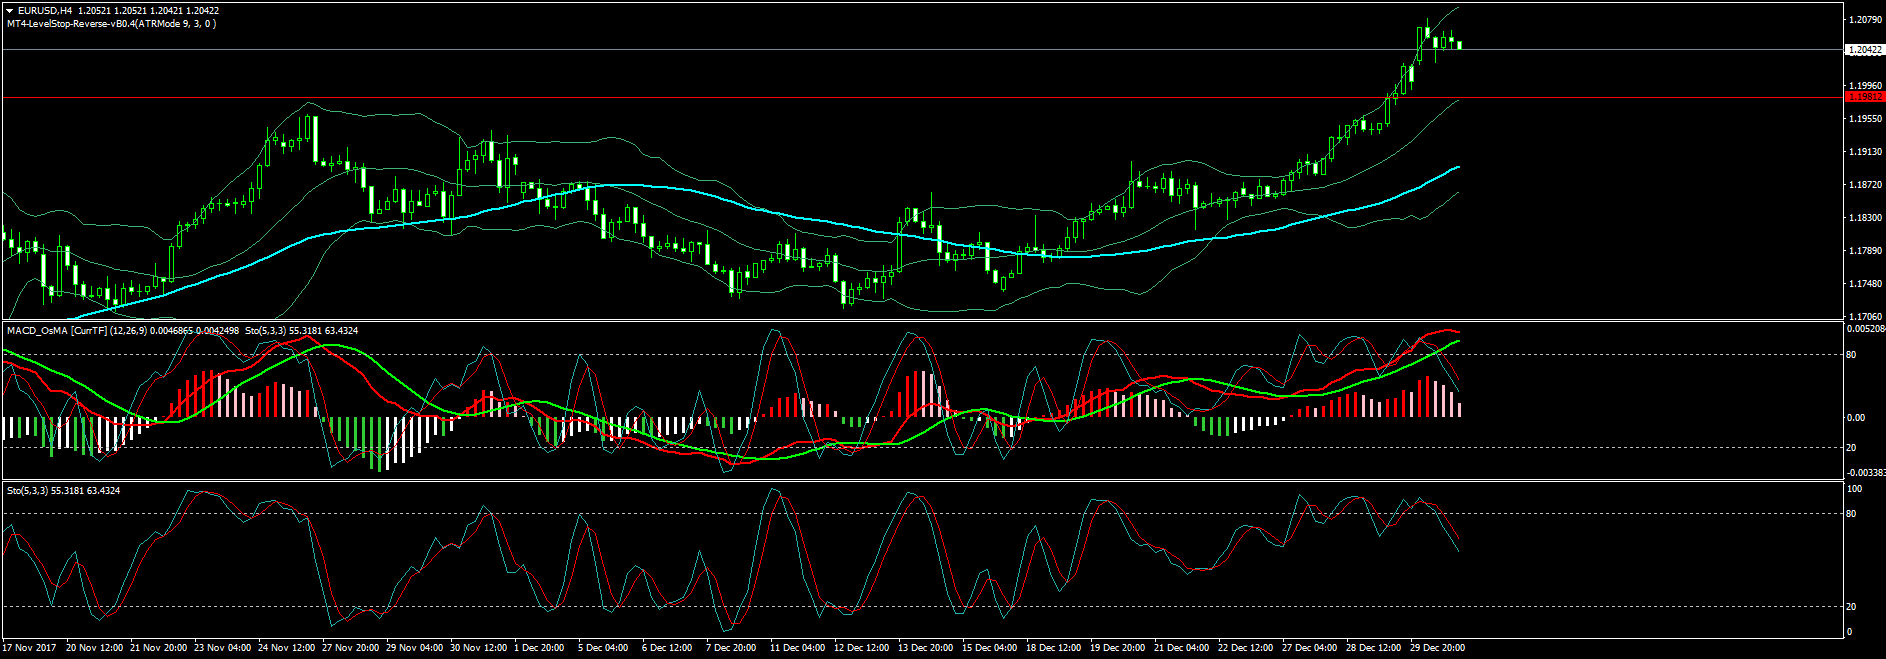Click the current price tag 1.20422
The width and height of the screenshot is (1886, 659).
1864,50
